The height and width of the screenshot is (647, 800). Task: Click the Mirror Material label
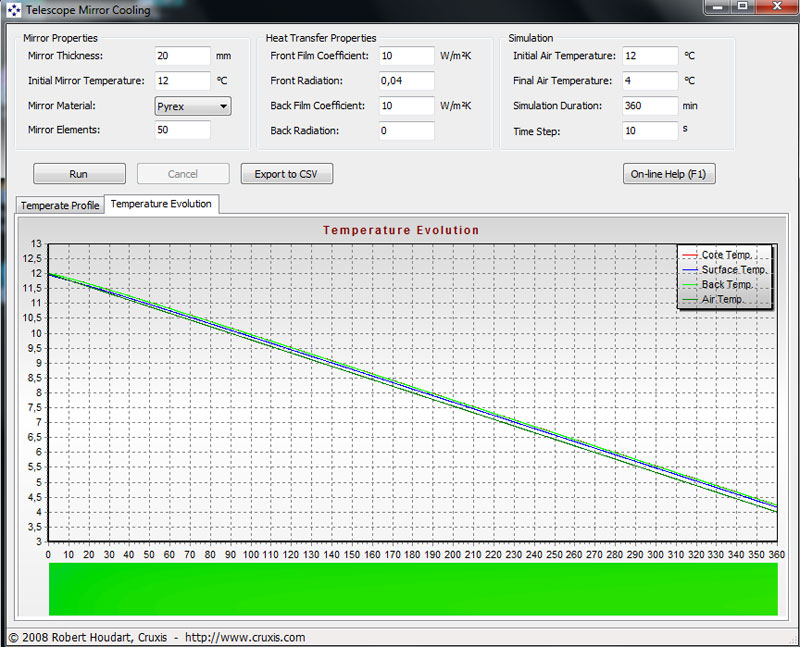(x=62, y=106)
